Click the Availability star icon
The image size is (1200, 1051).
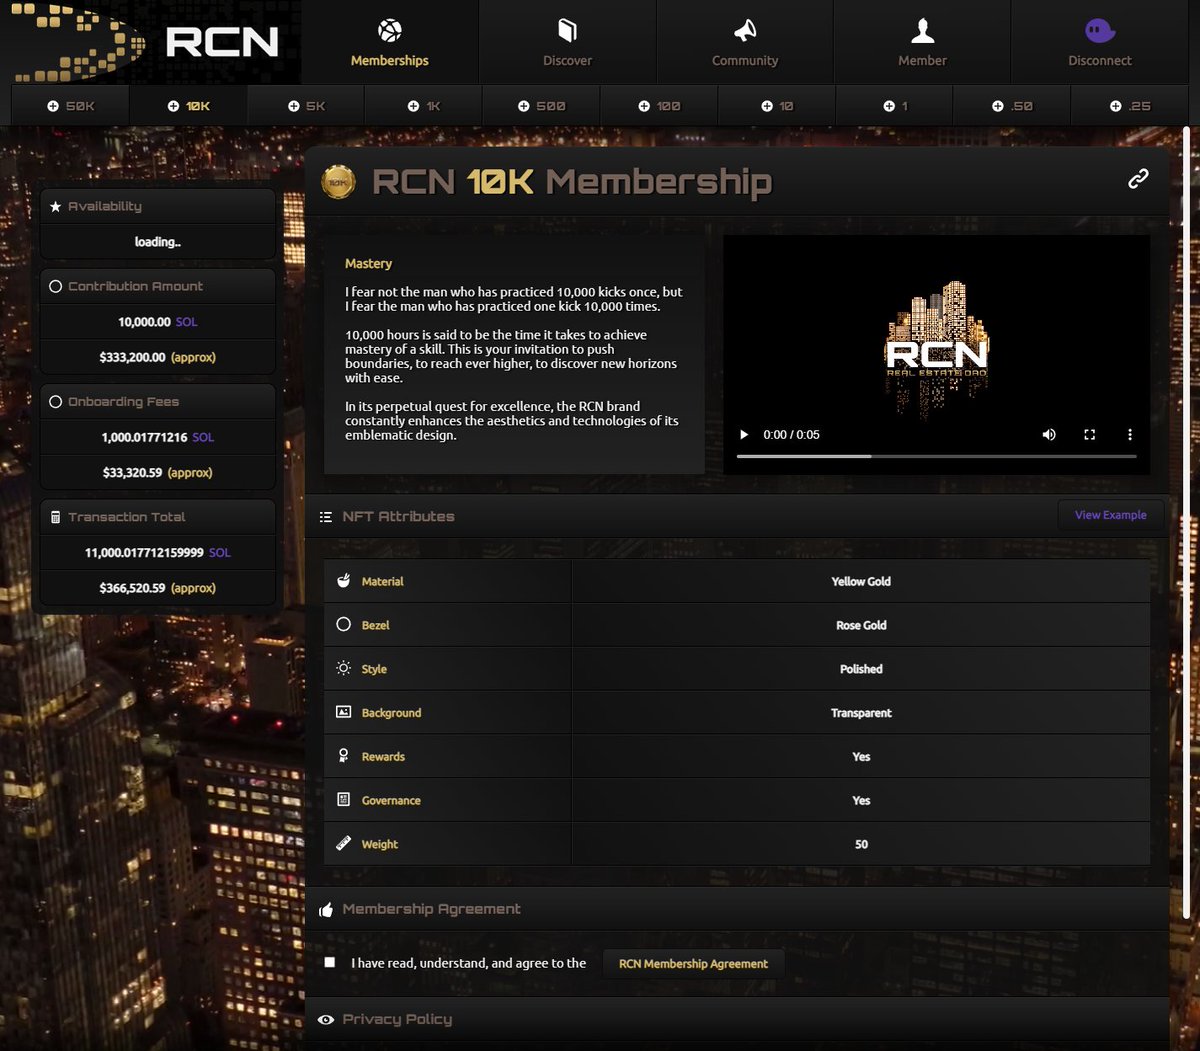tap(55, 206)
